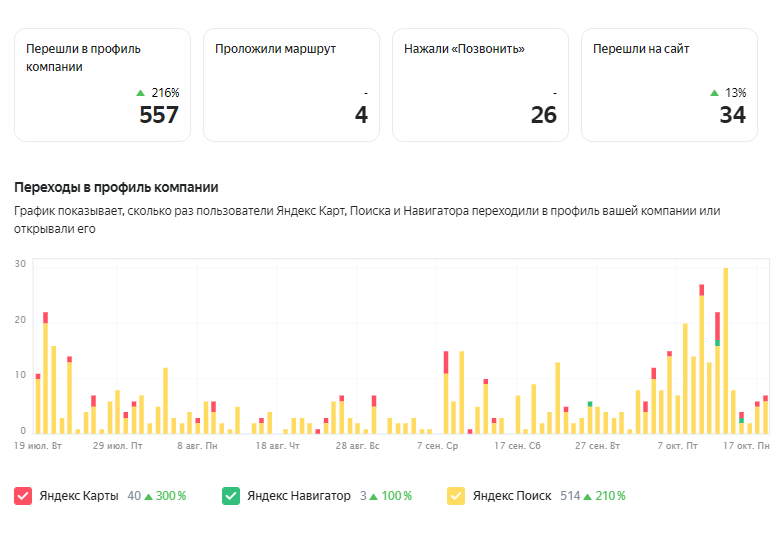Click the 26 calls value

click(544, 115)
